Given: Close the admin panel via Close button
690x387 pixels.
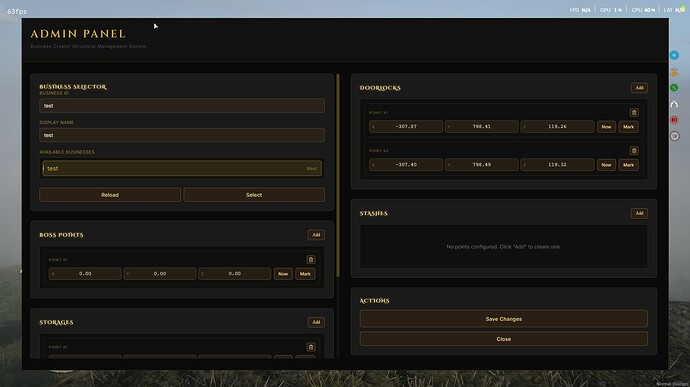Looking at the screenshot, I should click(x=504, y=339).
